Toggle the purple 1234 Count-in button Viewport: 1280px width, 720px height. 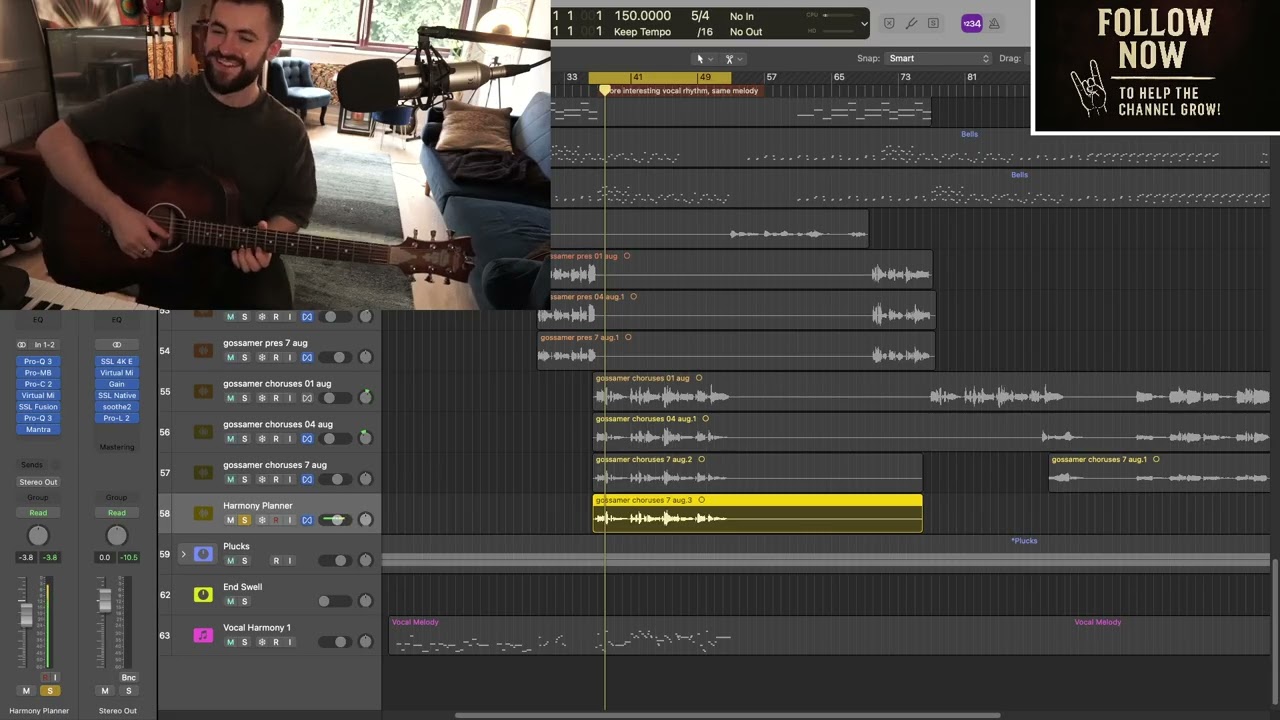(971, 23)
